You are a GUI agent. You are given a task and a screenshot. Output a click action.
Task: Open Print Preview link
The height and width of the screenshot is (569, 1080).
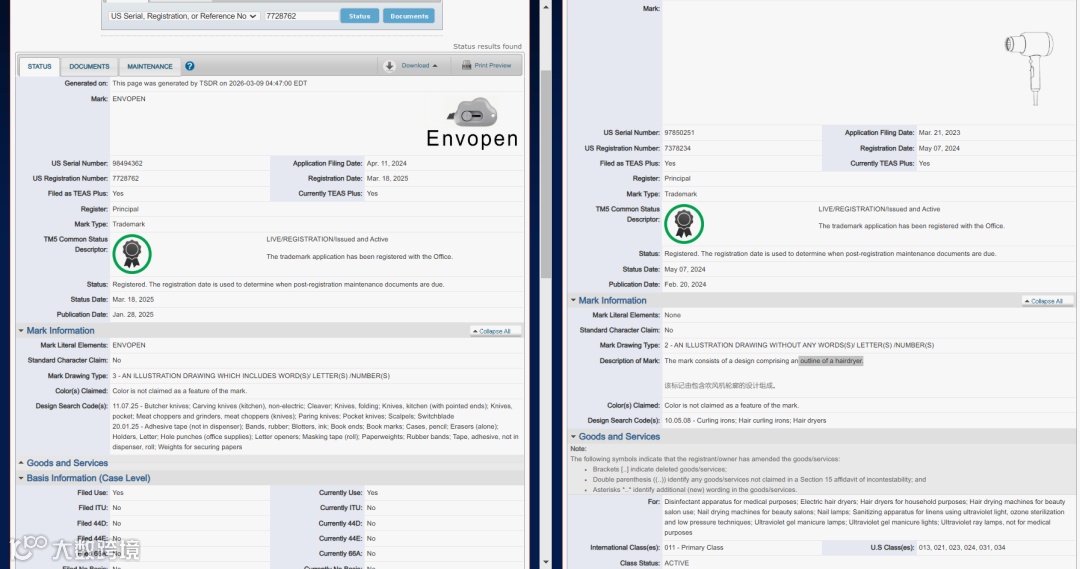tap(492, 65)
